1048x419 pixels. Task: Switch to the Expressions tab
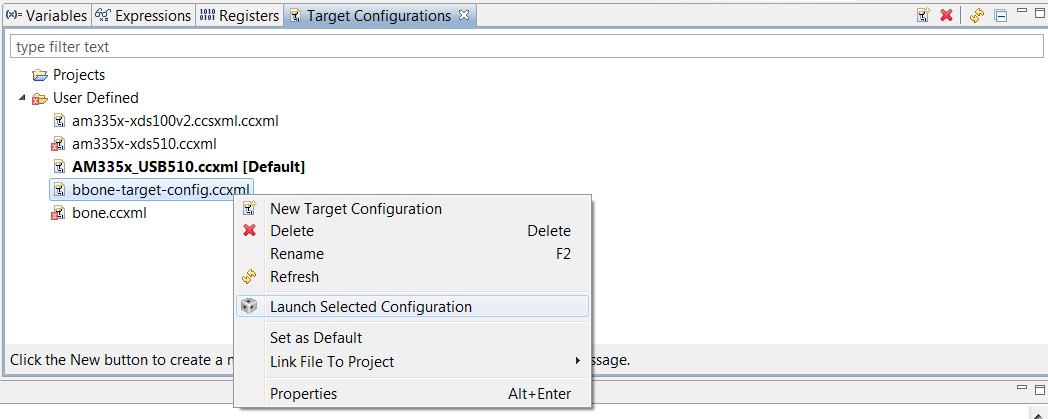coord(143,16)
